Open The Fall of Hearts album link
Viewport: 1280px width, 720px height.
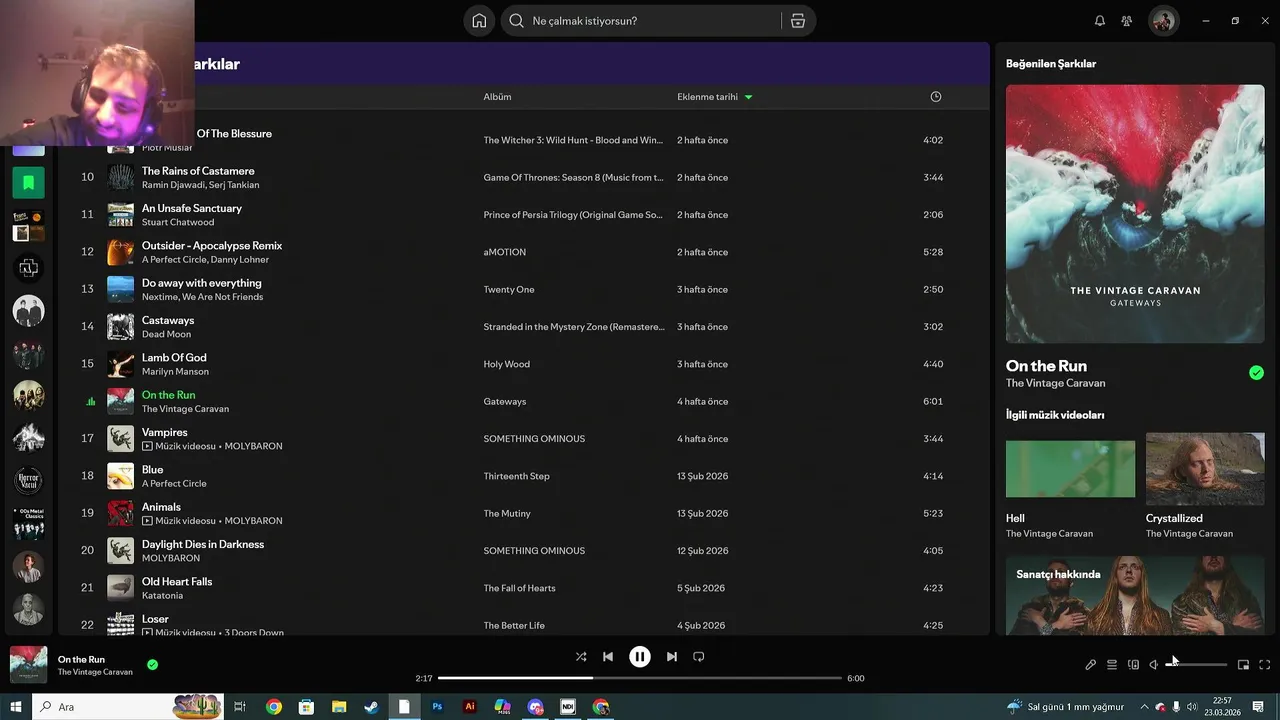coord(520,588)
